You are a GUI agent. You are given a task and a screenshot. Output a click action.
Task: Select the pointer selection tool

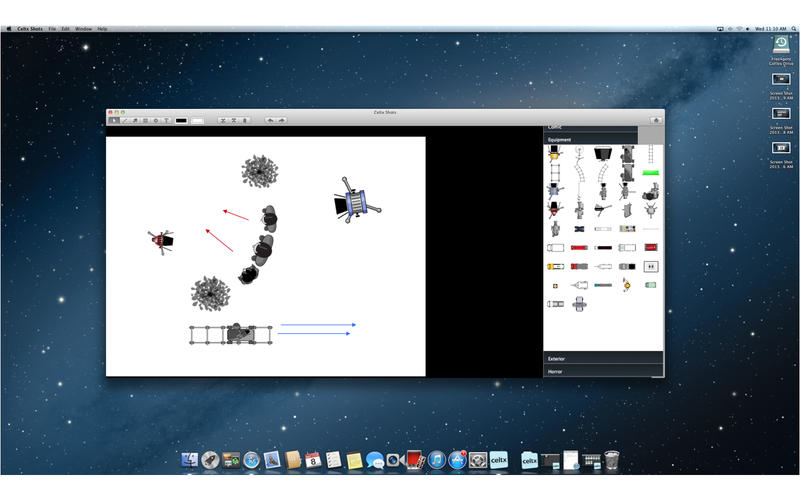click(114, 120)
